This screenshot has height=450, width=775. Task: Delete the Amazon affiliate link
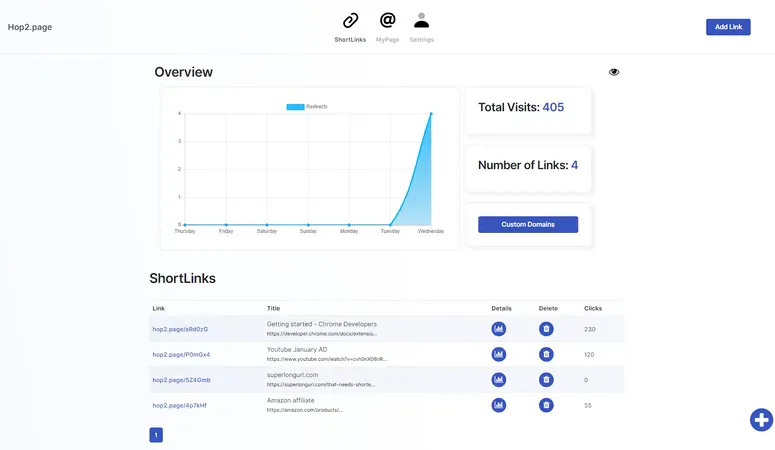tap(546, 405)
